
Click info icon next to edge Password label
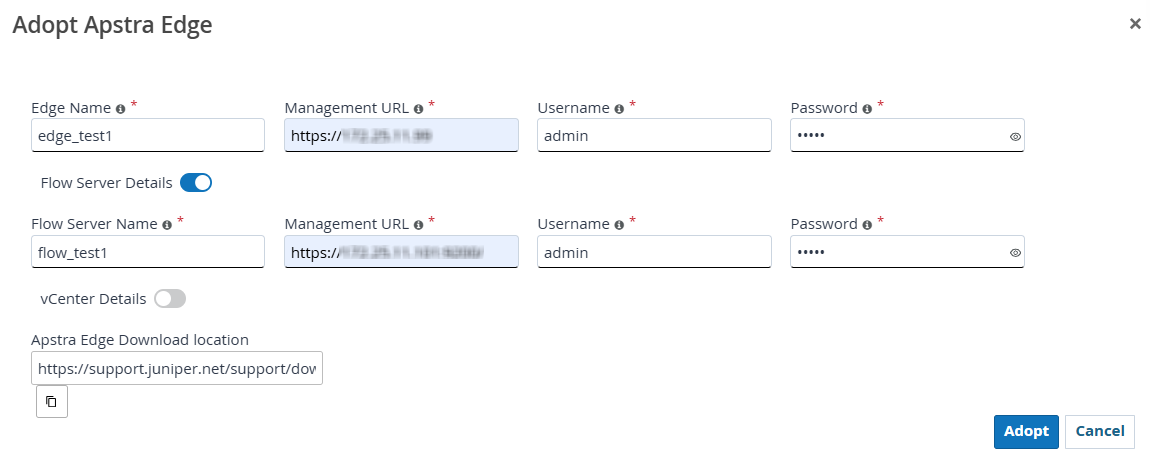coord(867,108)
